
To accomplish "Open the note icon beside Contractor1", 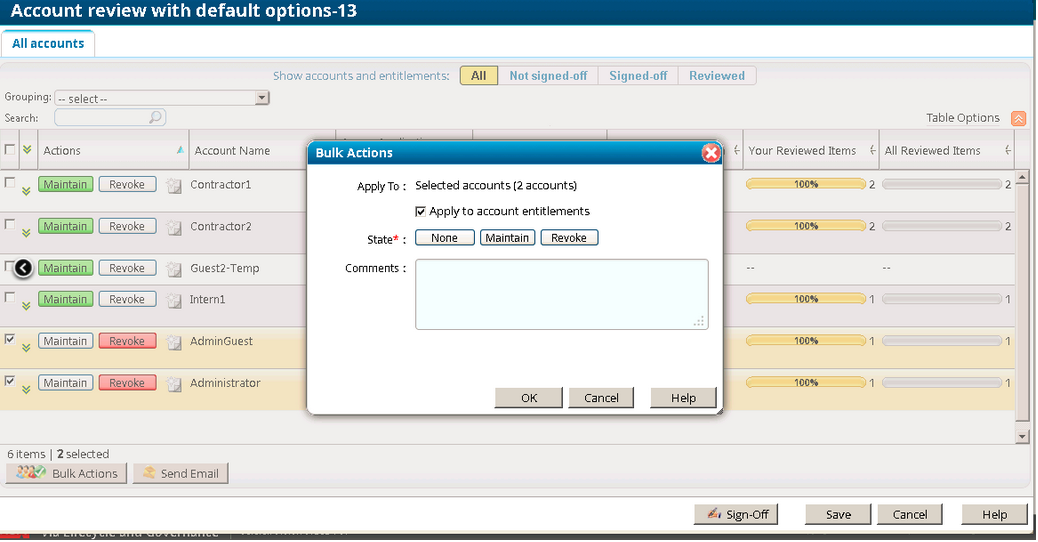I will coord(174,185).
